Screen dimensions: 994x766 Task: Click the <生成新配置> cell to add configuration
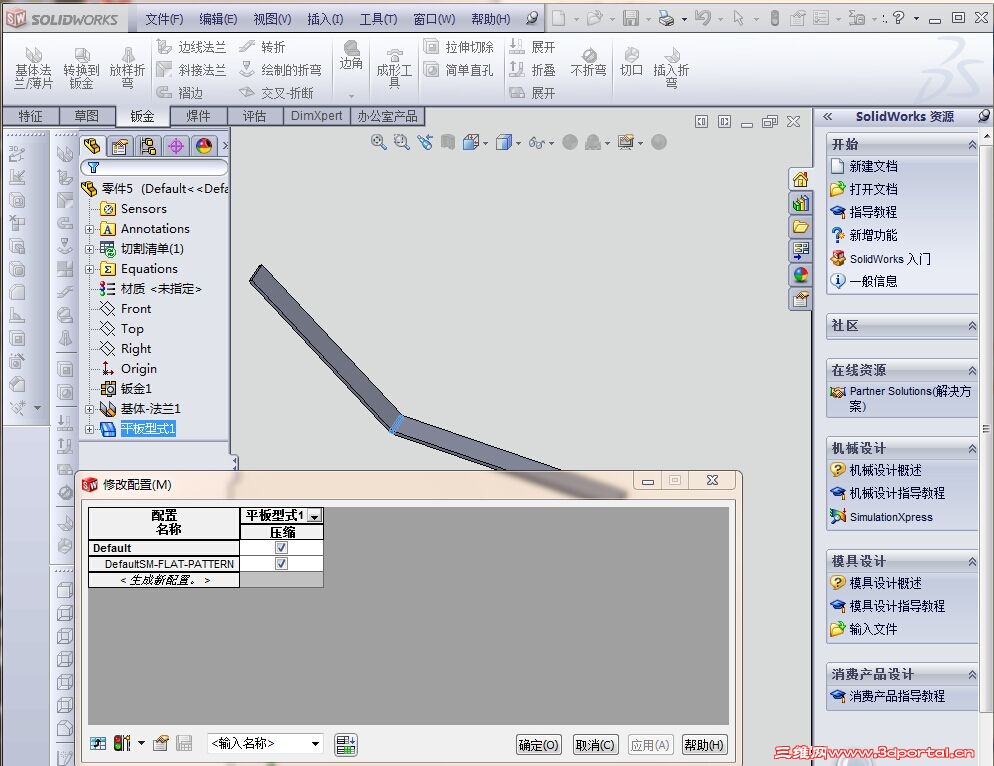click(x=164, y=580)
